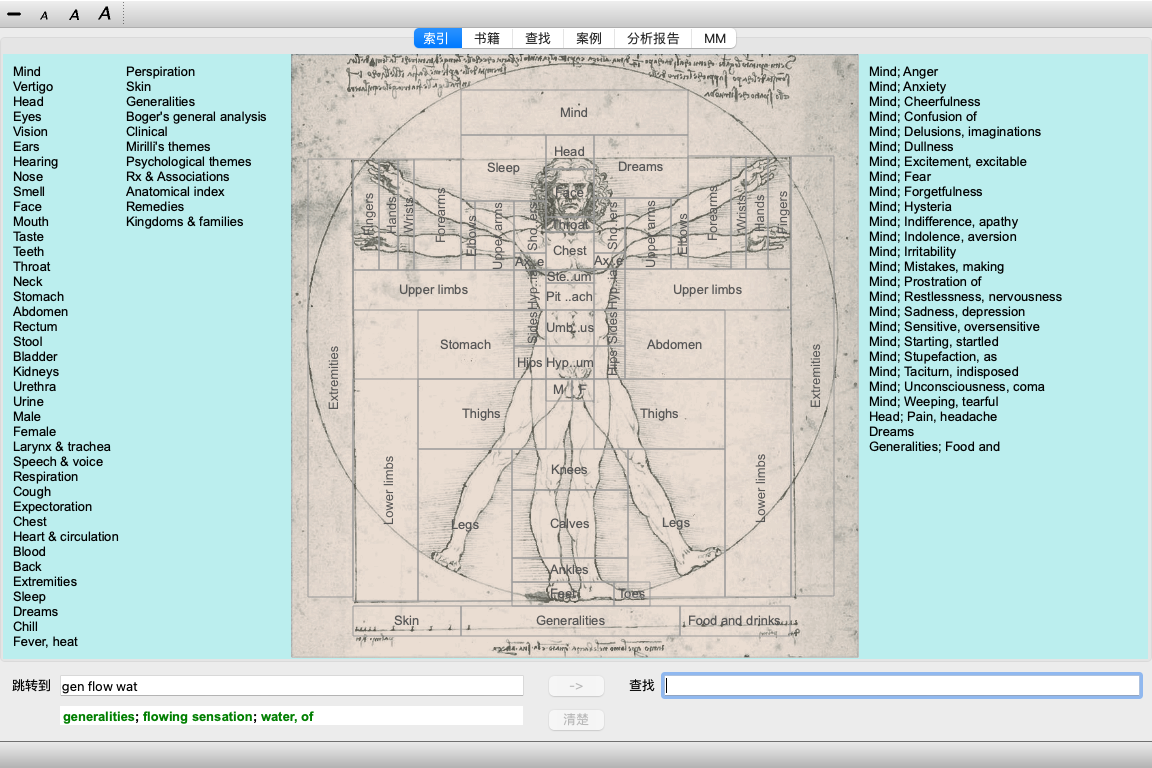
Task: Select the Knees area on Vitruvian figure
Action: [x=569, y=470]
